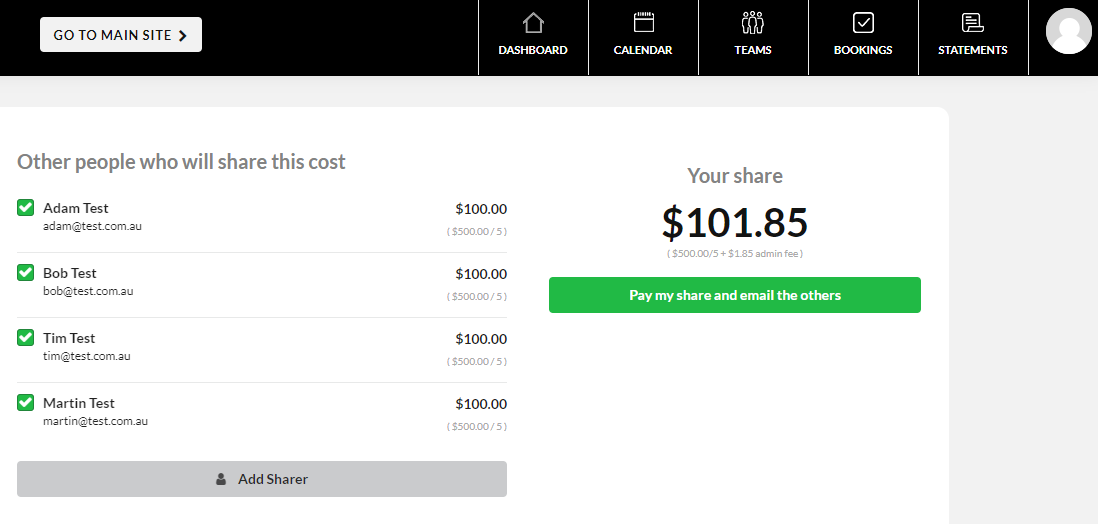
Task: Open the Dashboard house icon
Action: [533, 22]
